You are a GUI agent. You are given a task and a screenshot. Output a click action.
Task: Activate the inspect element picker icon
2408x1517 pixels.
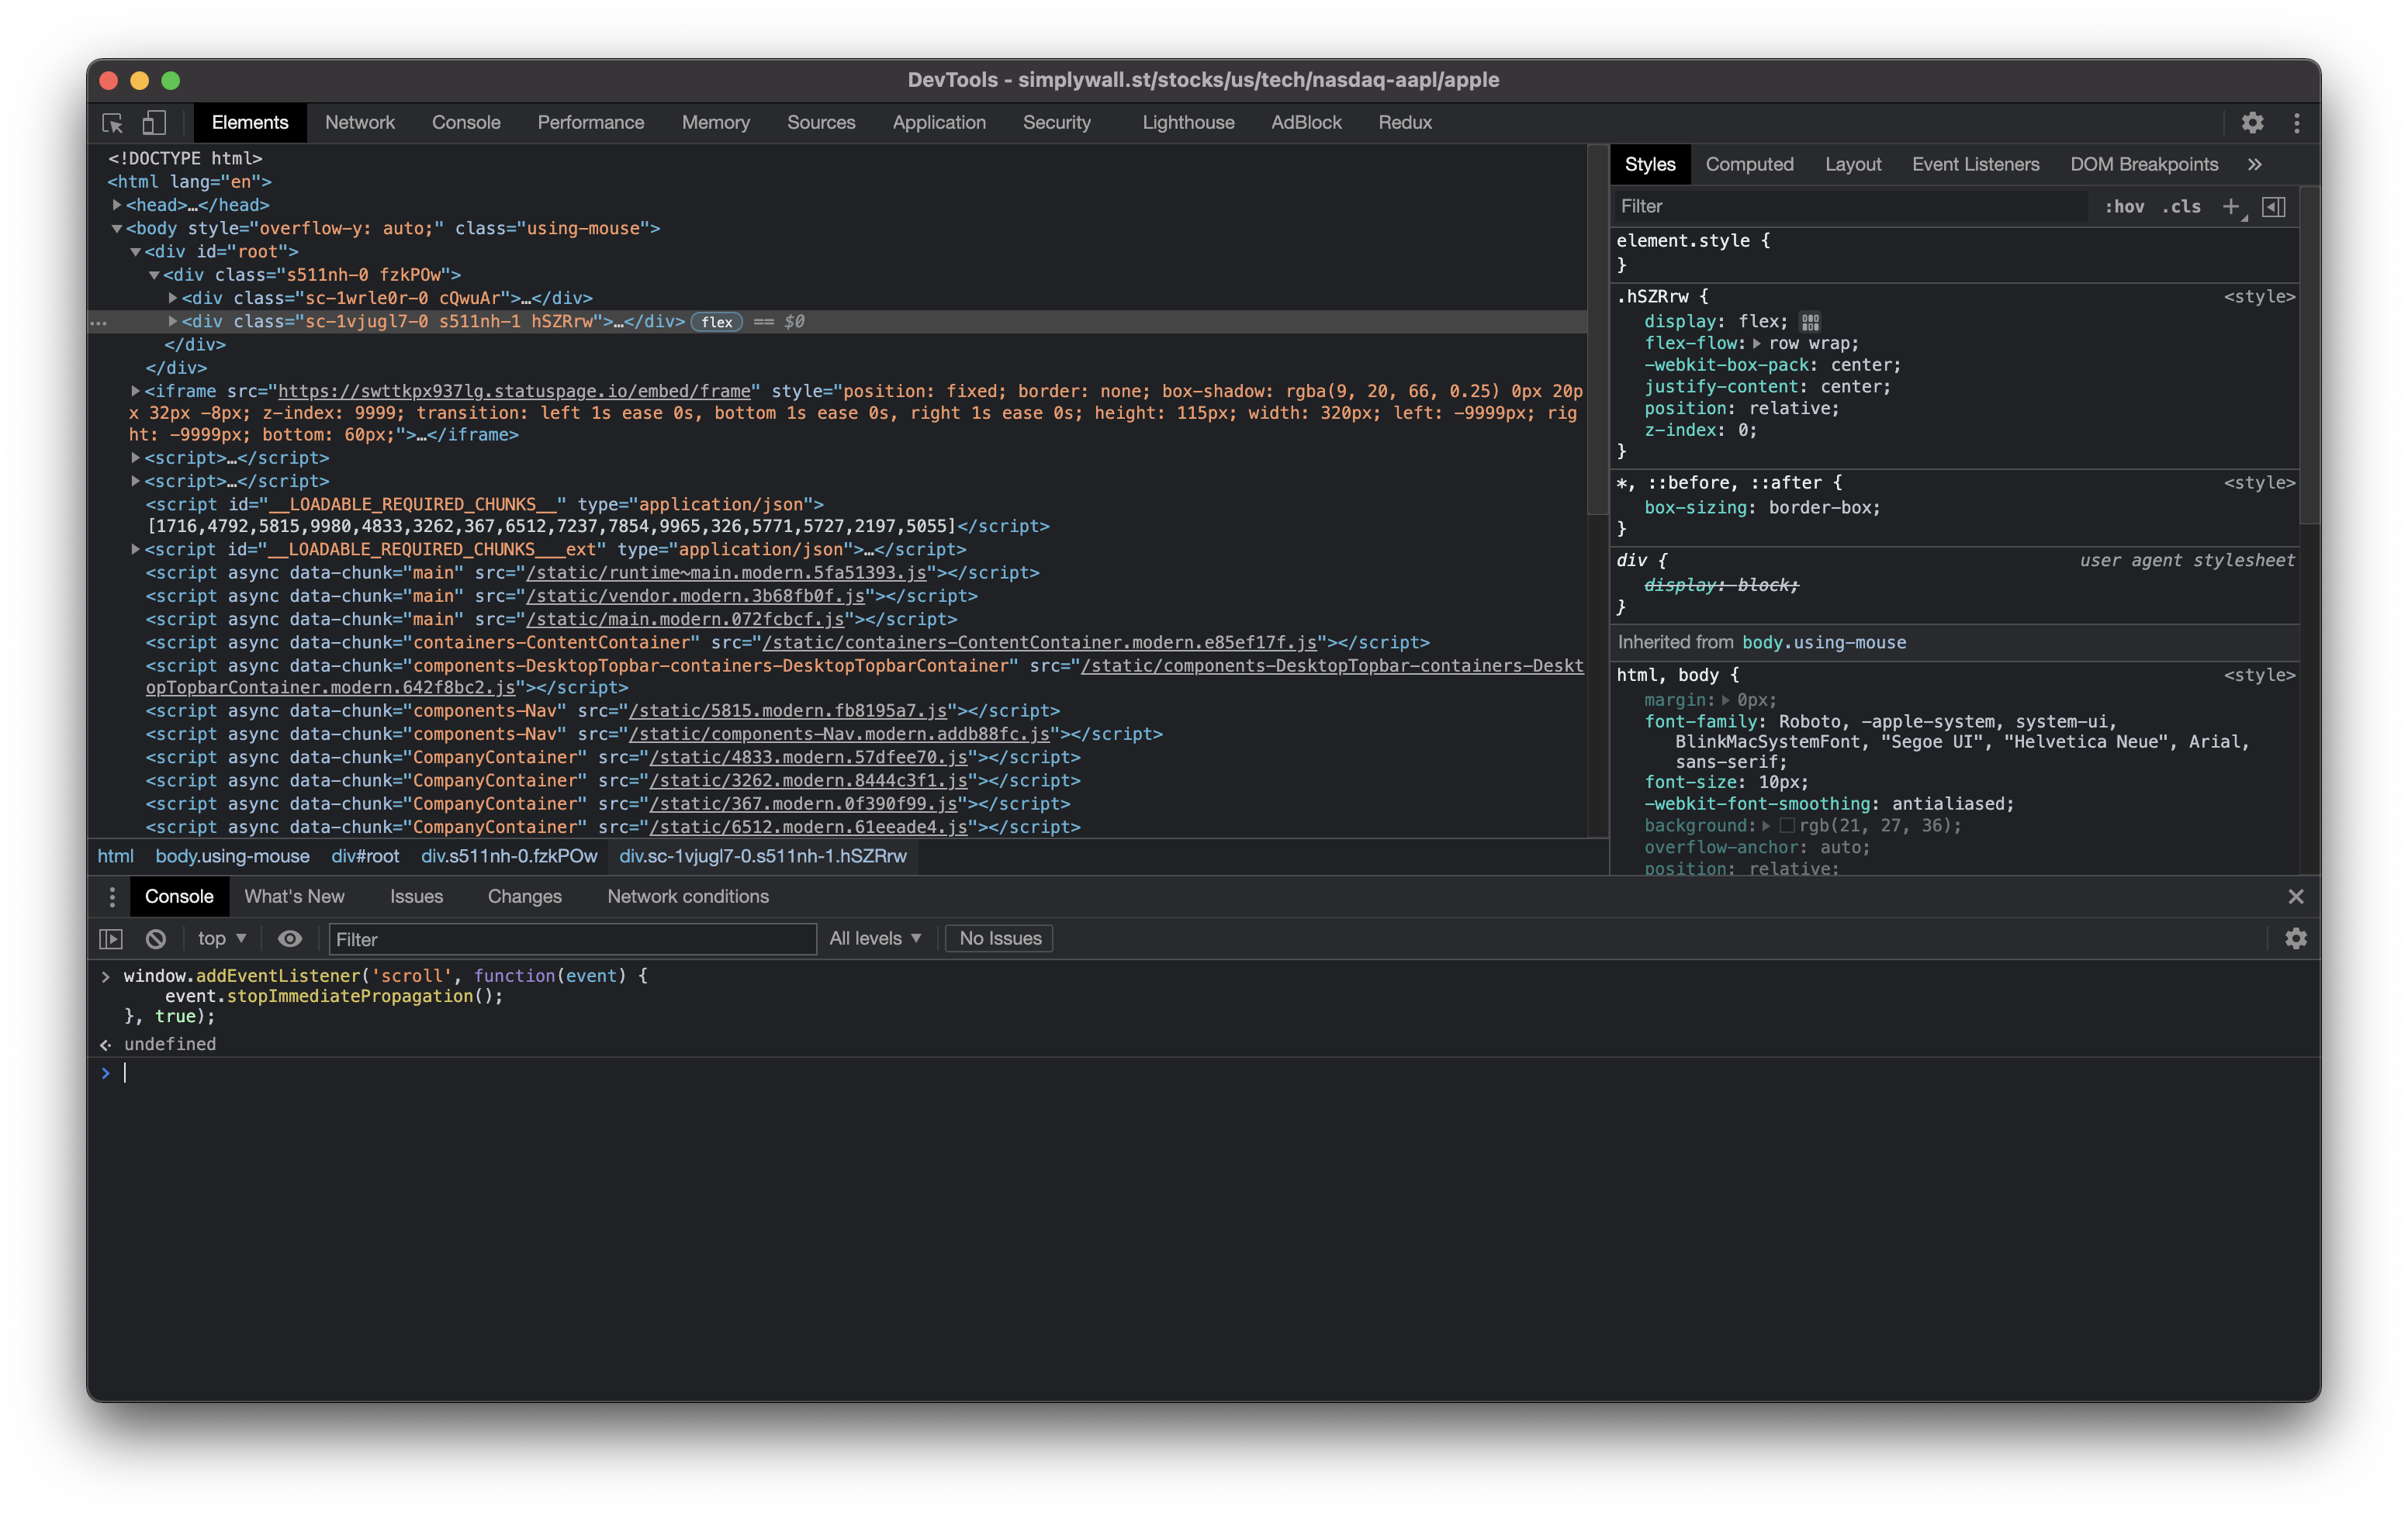click(112, 122)
